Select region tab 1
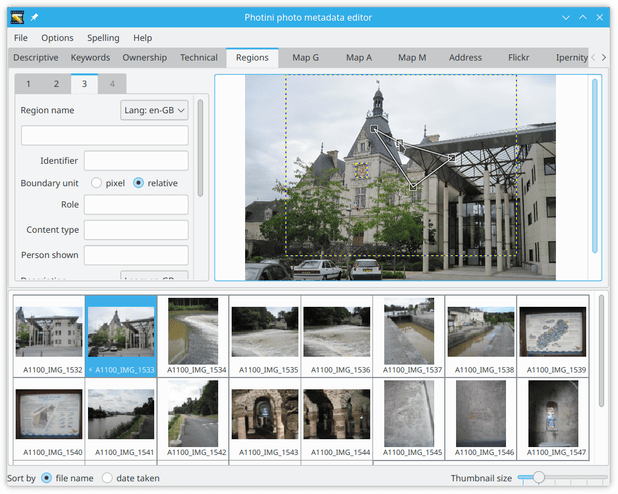Viewport: 618px width, 494px height. click(x=28, y=84)
